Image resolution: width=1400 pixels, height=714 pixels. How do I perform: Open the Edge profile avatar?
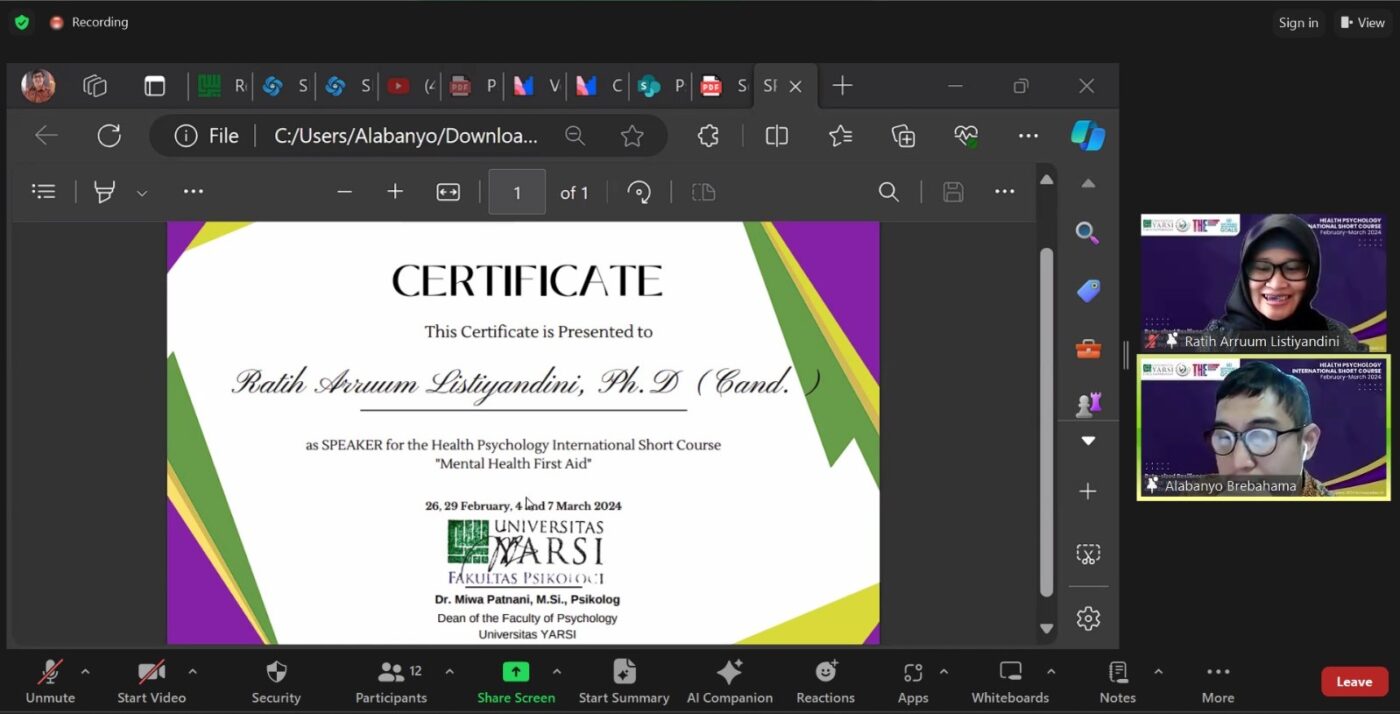(x=38, y=86)
